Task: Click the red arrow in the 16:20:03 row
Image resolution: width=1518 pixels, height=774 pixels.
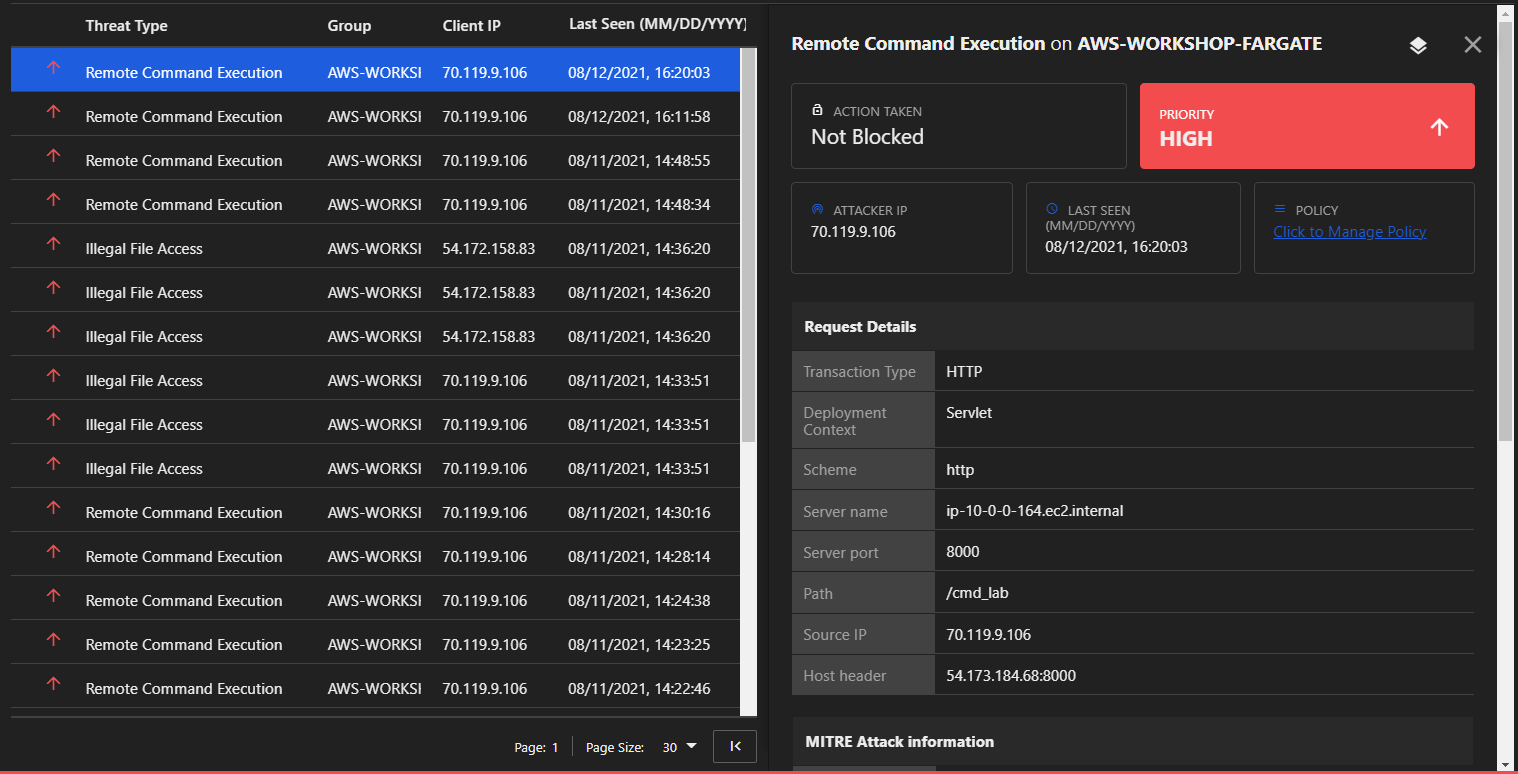Action: click(54, 68)
